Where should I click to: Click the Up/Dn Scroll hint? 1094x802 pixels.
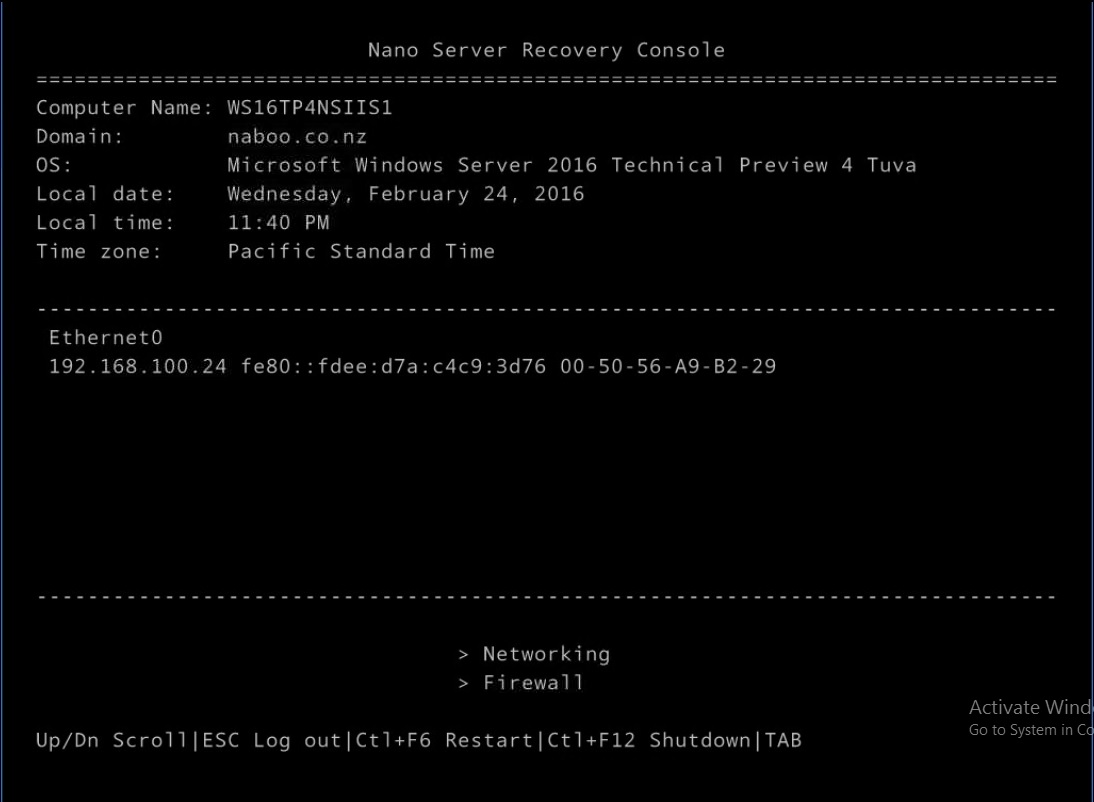coord(112,740)
